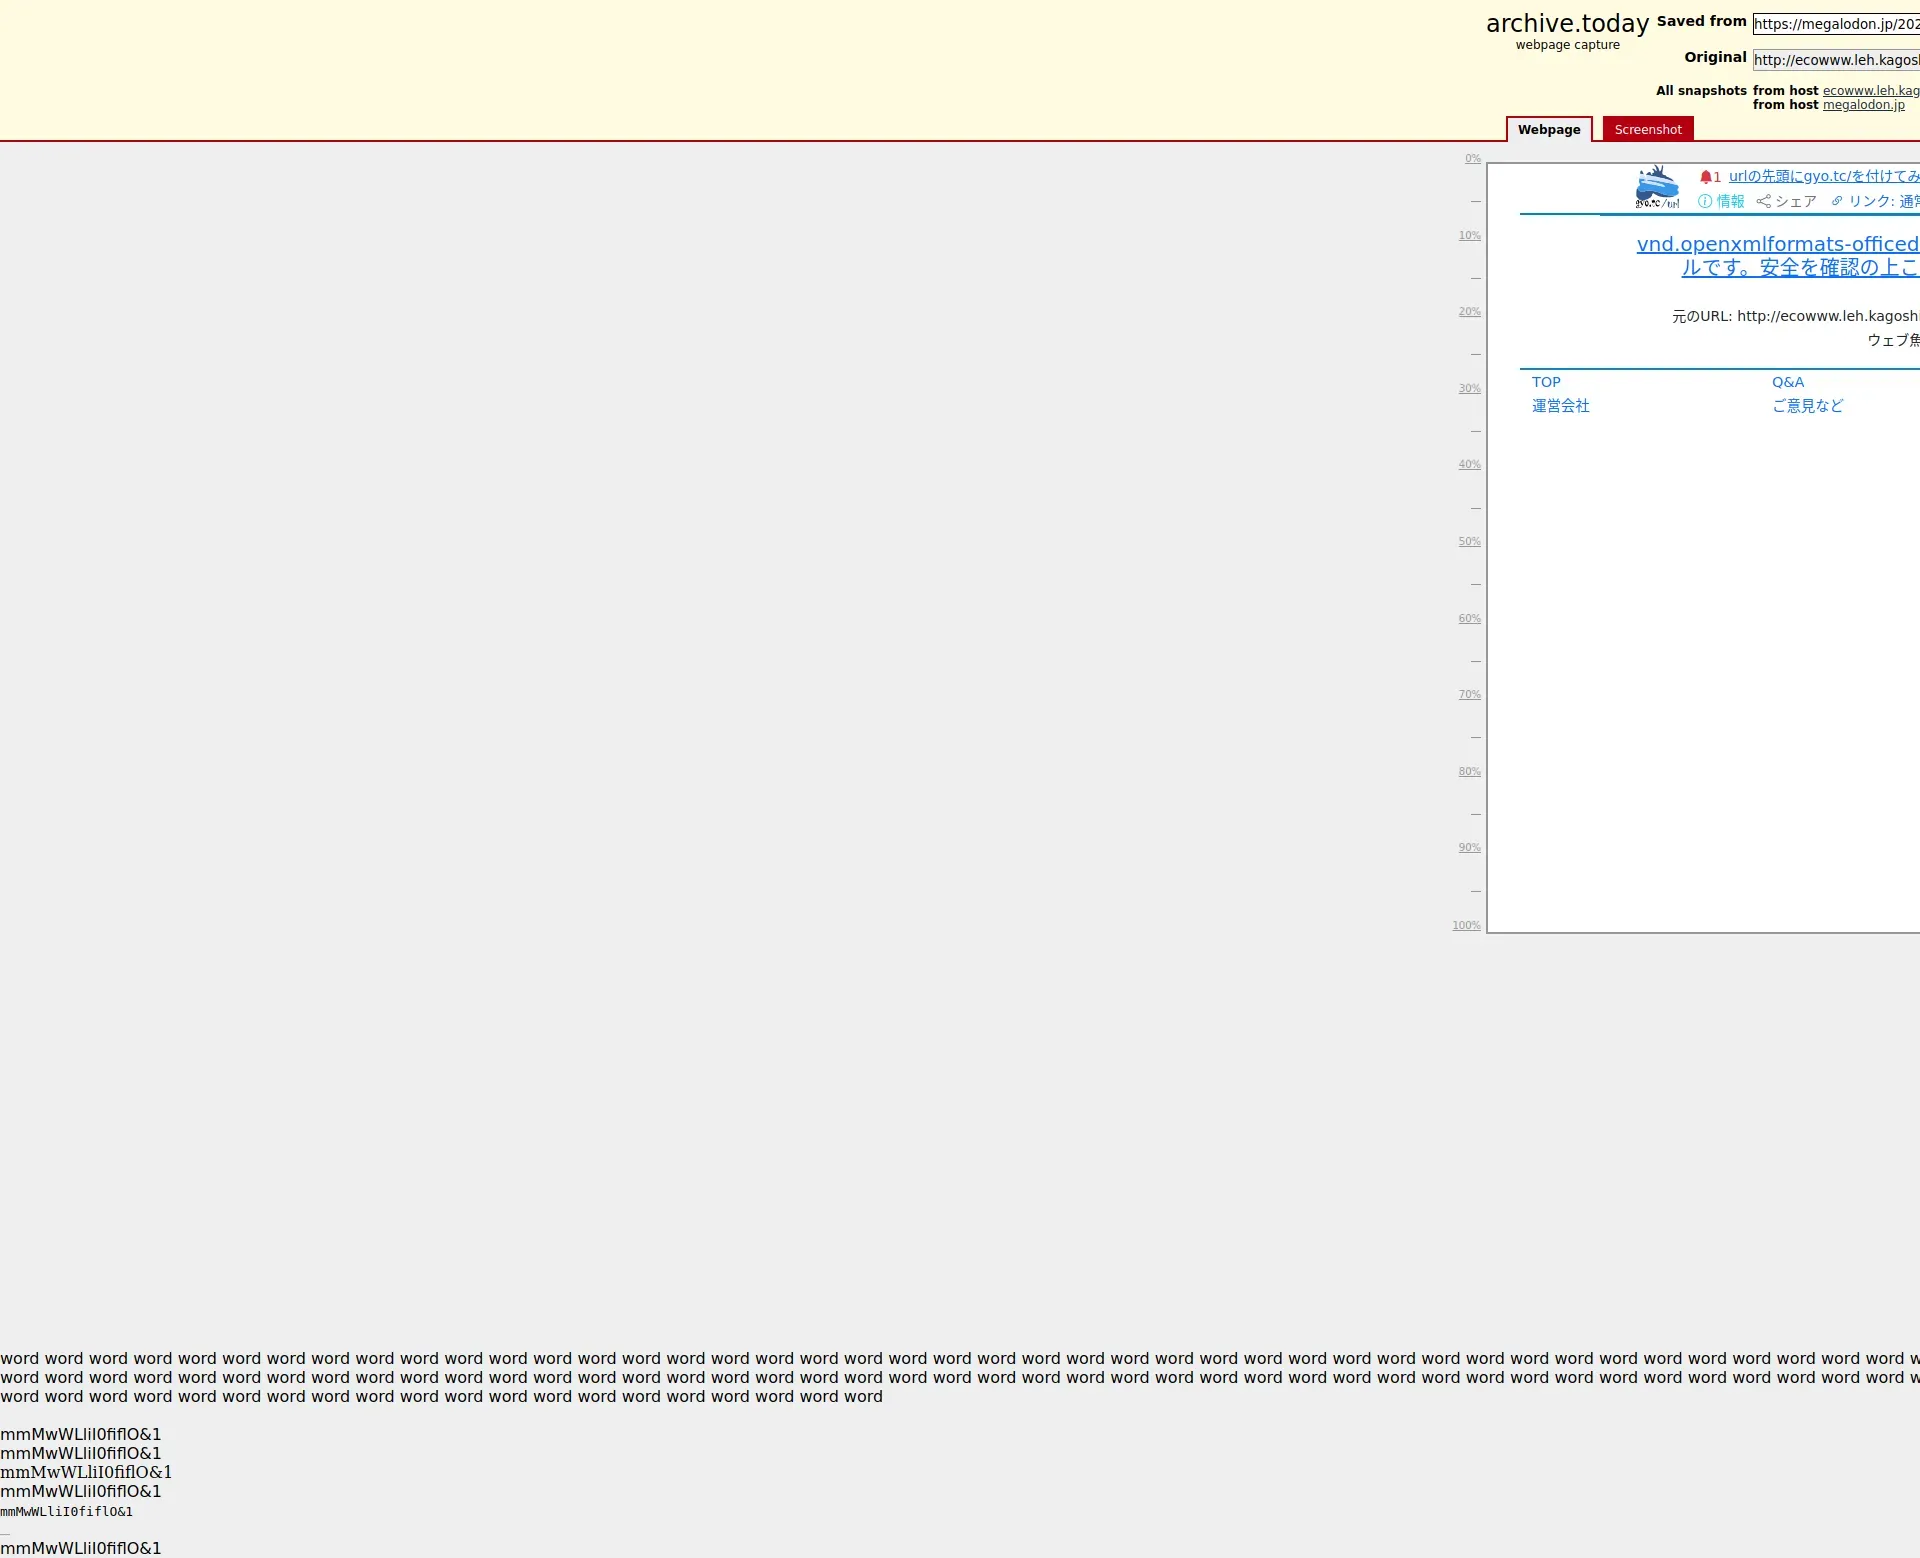Open ecowww.leh host snapshots link

[1870, 91]
